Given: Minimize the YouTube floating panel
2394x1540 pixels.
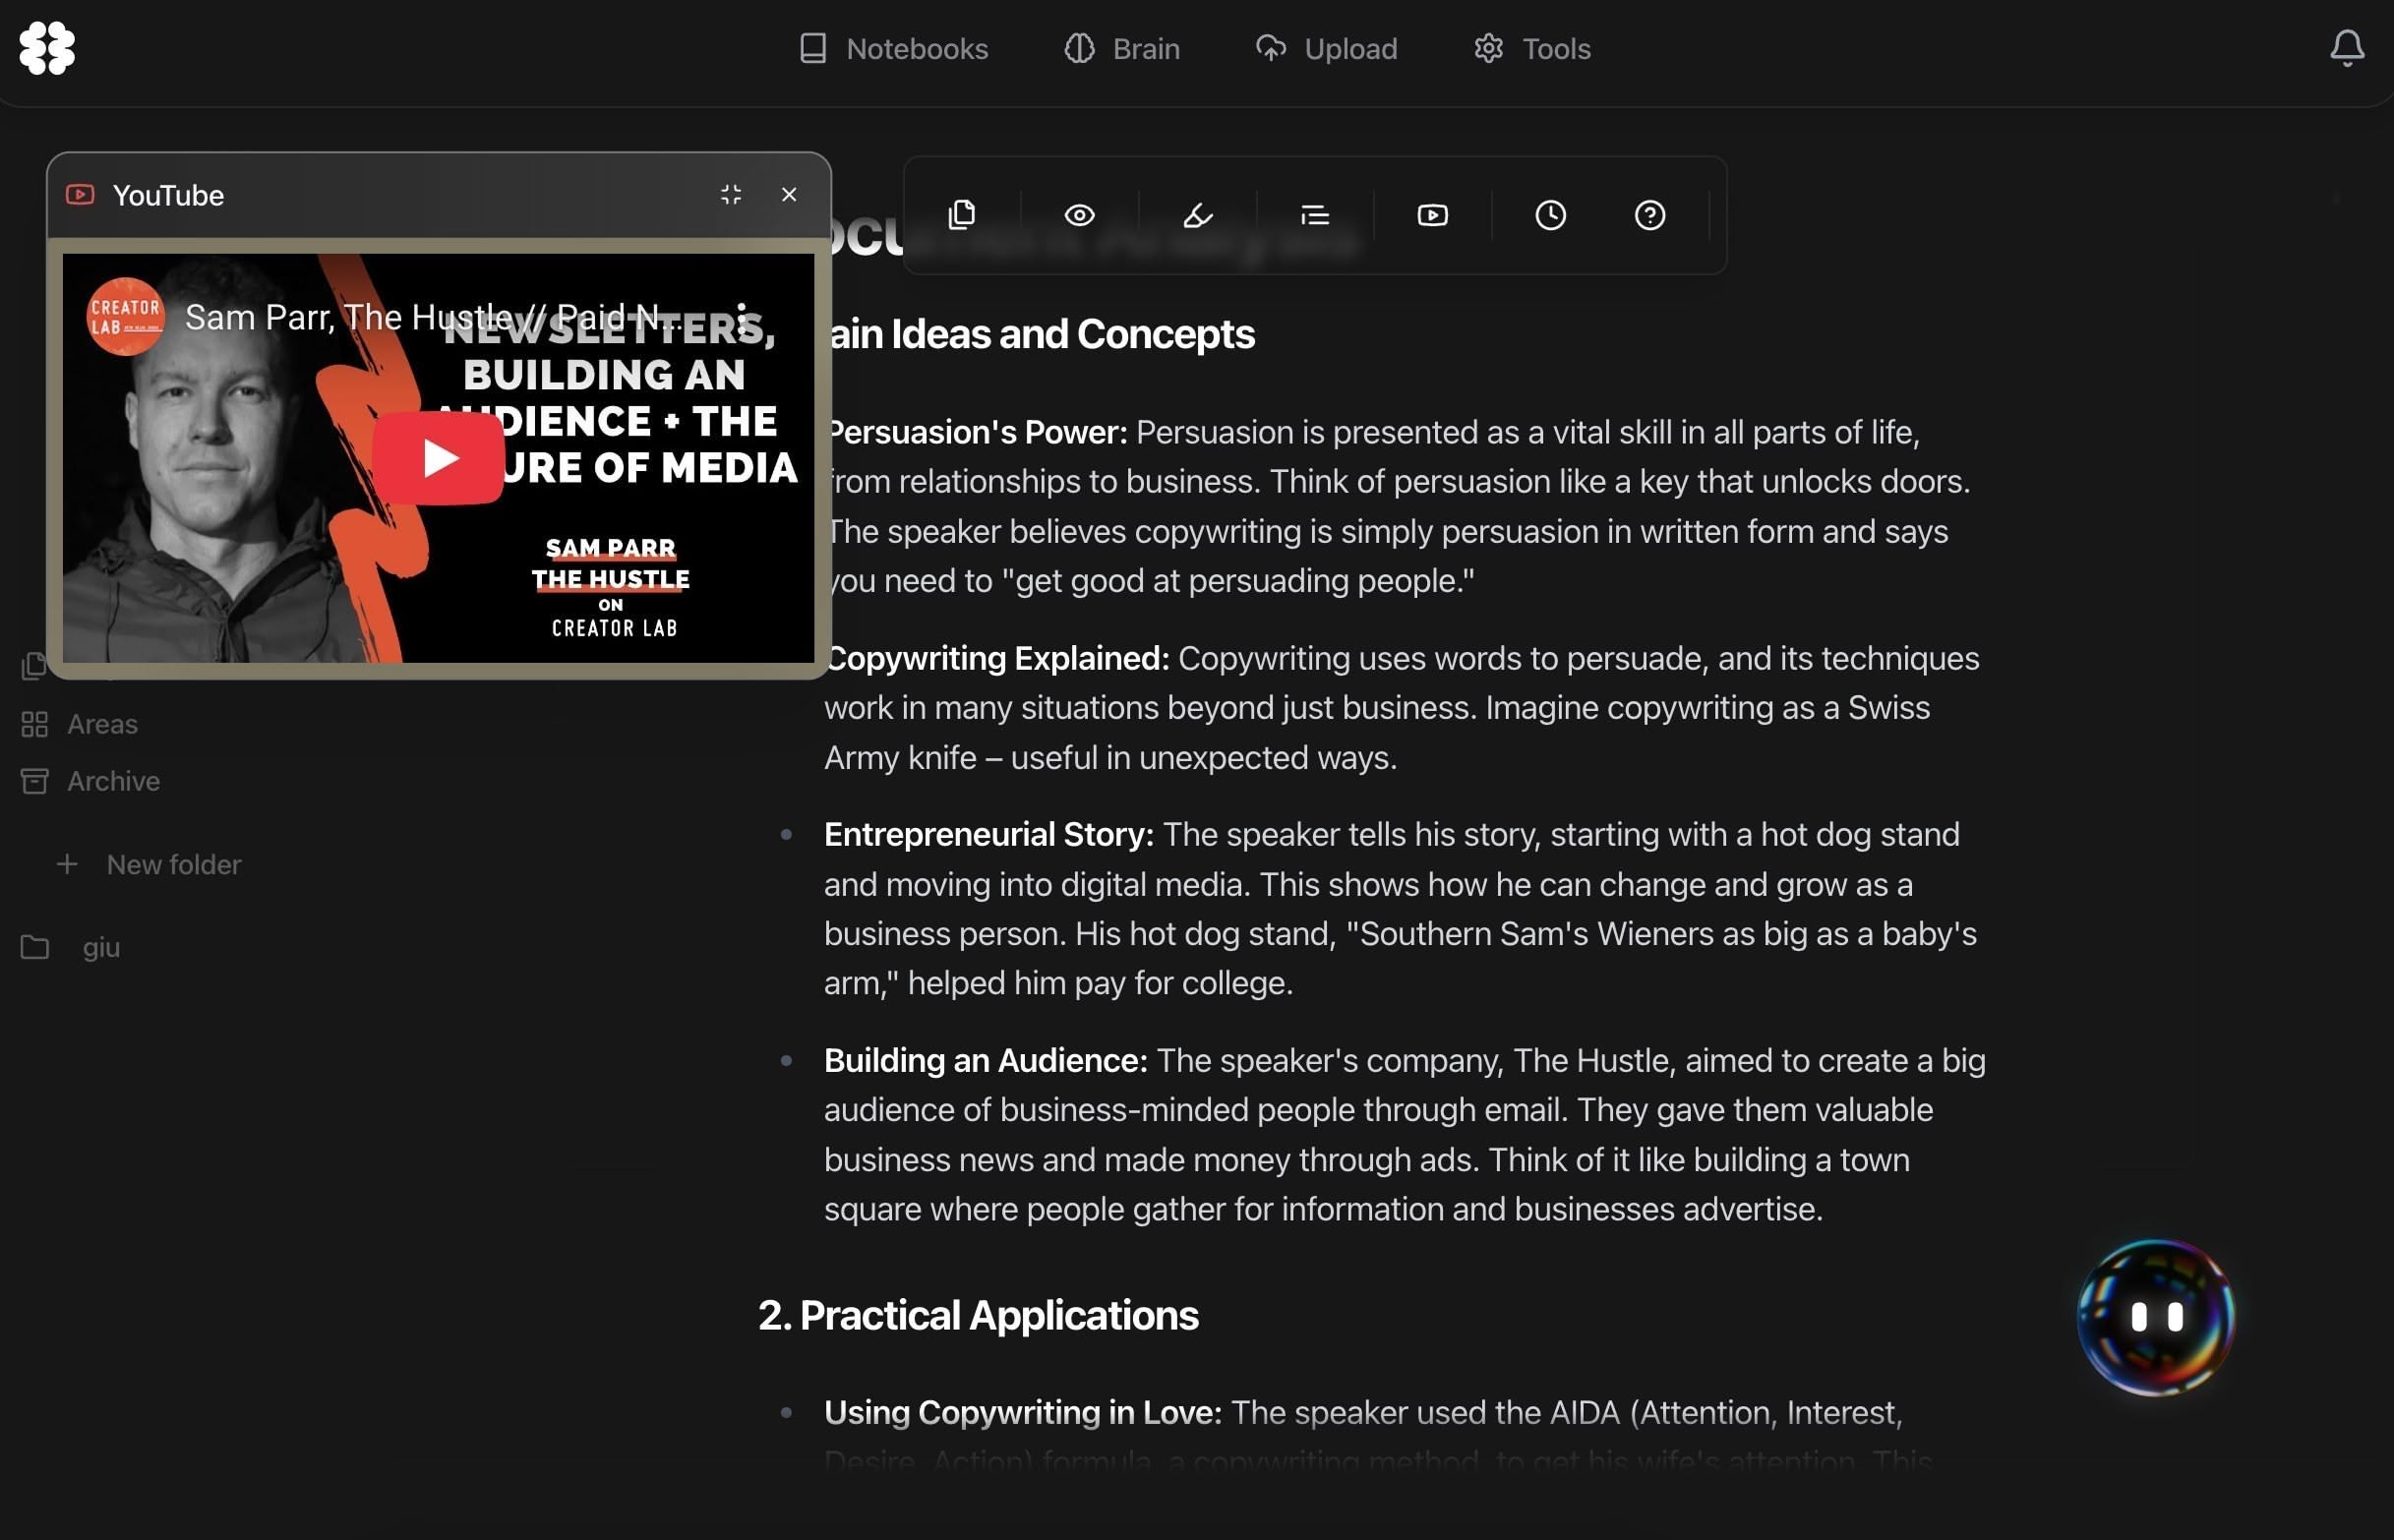Looking at the screenshot, I should tap(731, 194).
